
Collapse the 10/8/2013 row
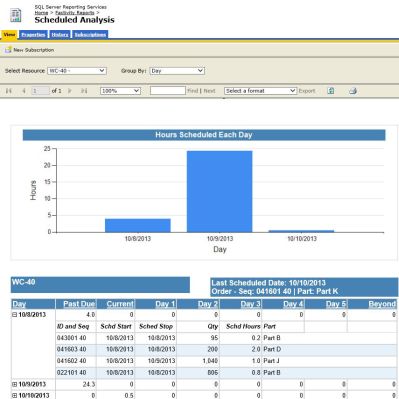click(x=14, y=314)
